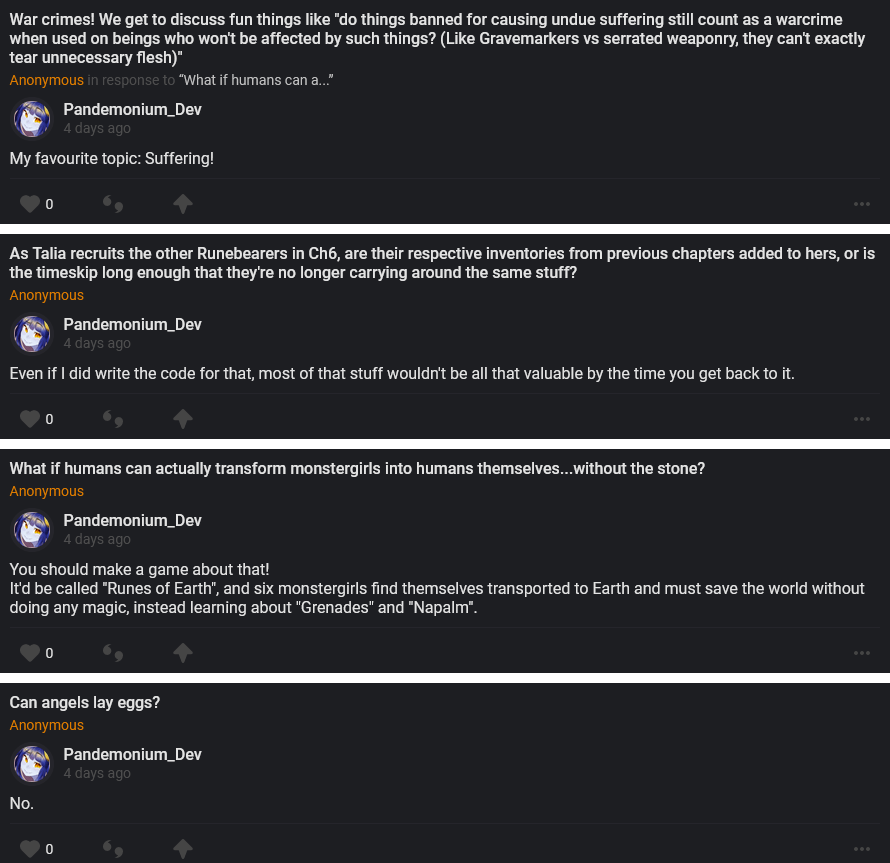Click "4 days ago" timestamp on Talia answer
This screenshot has width=890, height=863.
97,343
